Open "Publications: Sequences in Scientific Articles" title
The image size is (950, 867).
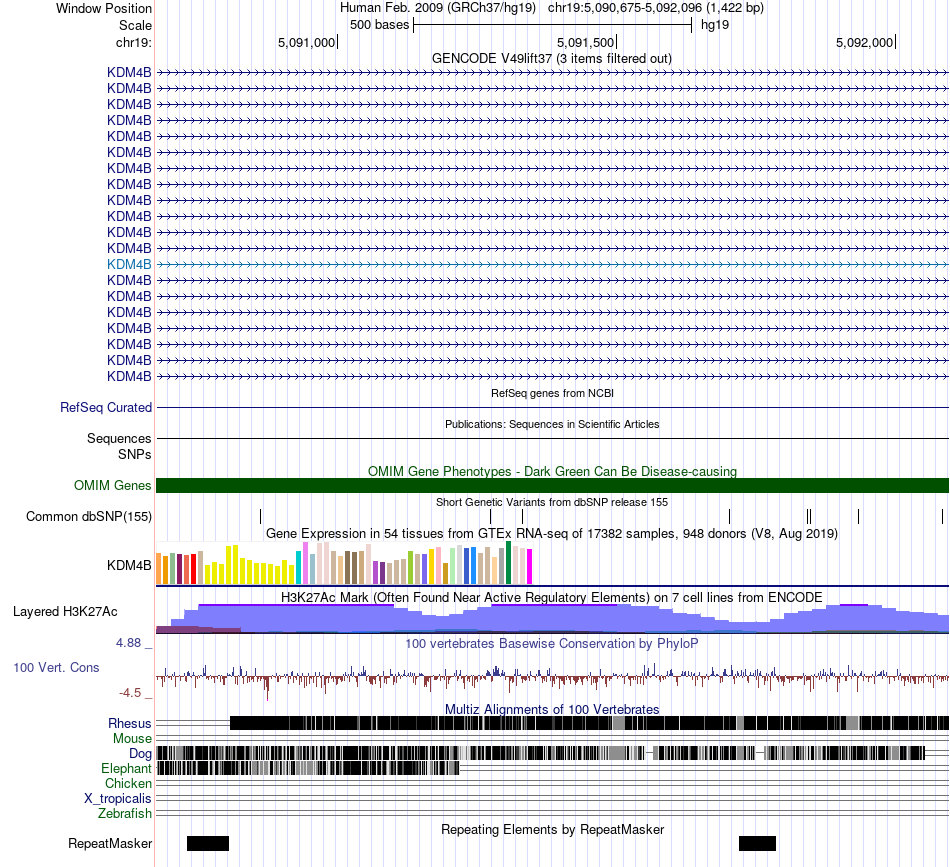point(552,424)
